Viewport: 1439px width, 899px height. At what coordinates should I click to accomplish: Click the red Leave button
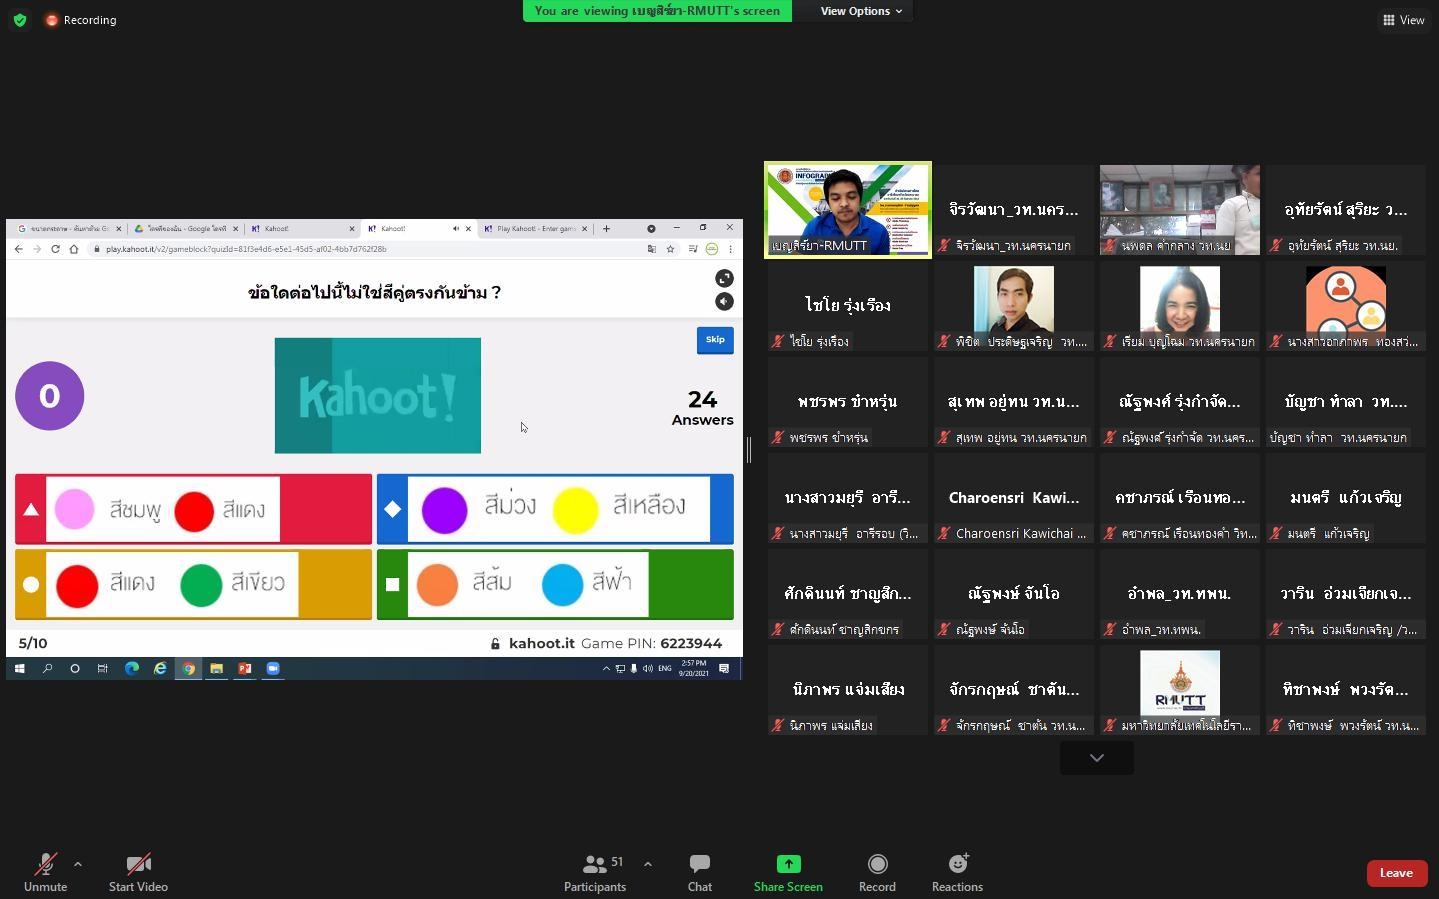coord(1396,873)
